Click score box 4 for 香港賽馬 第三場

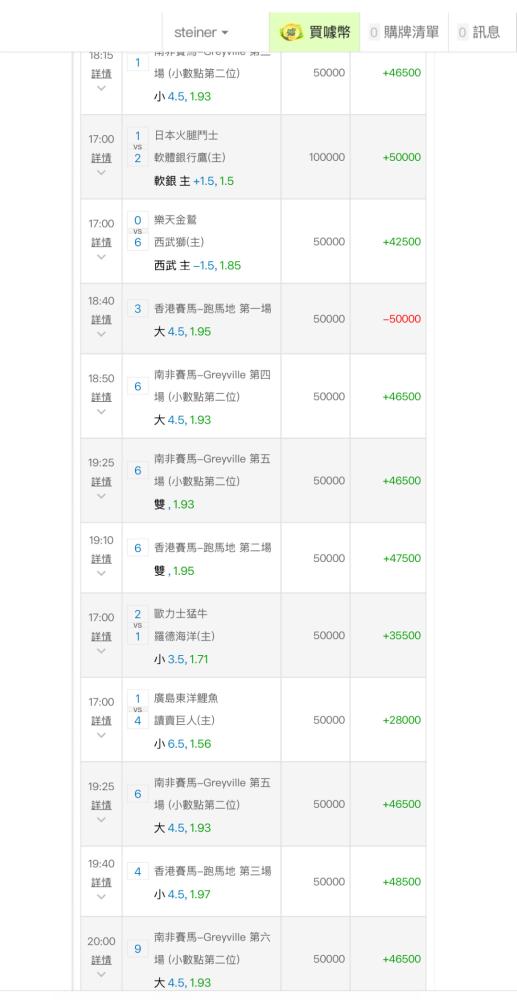pyautogui.click(x=138, y=871)
